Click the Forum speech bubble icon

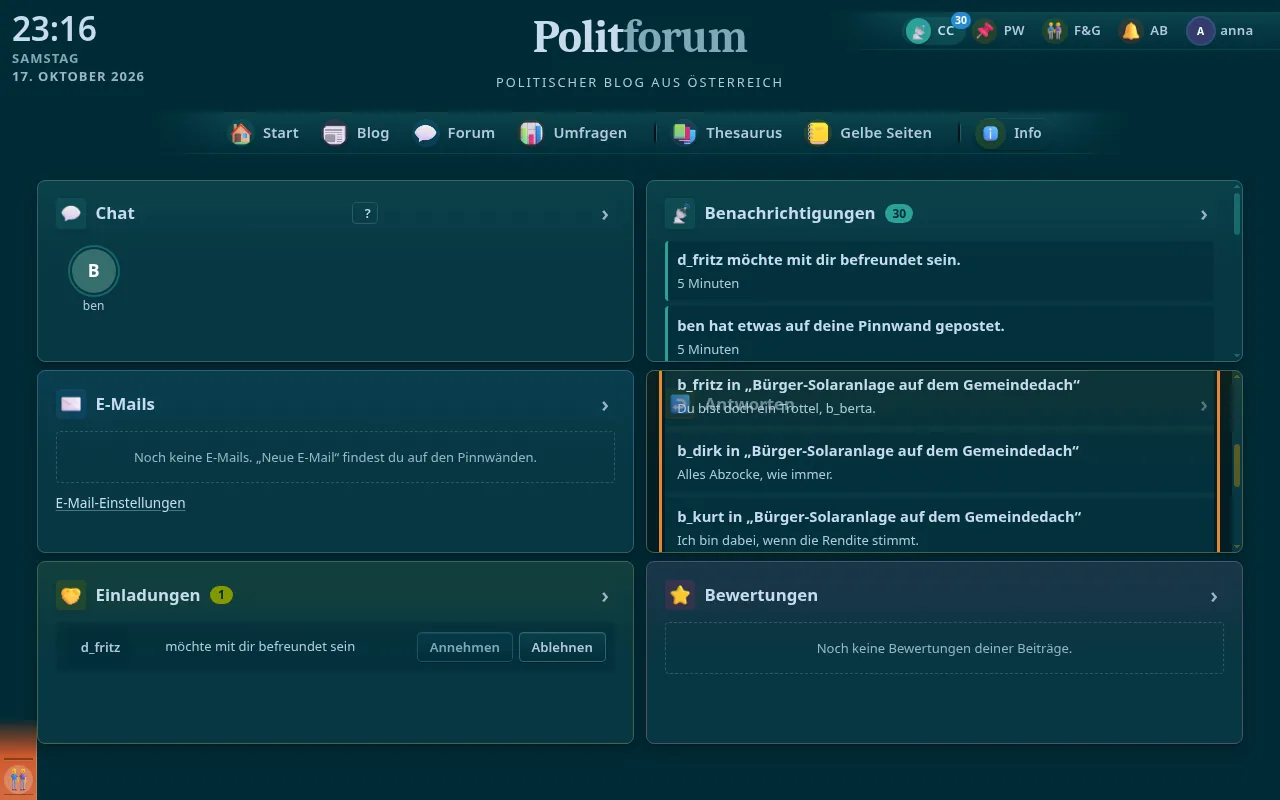pos(426,133)
